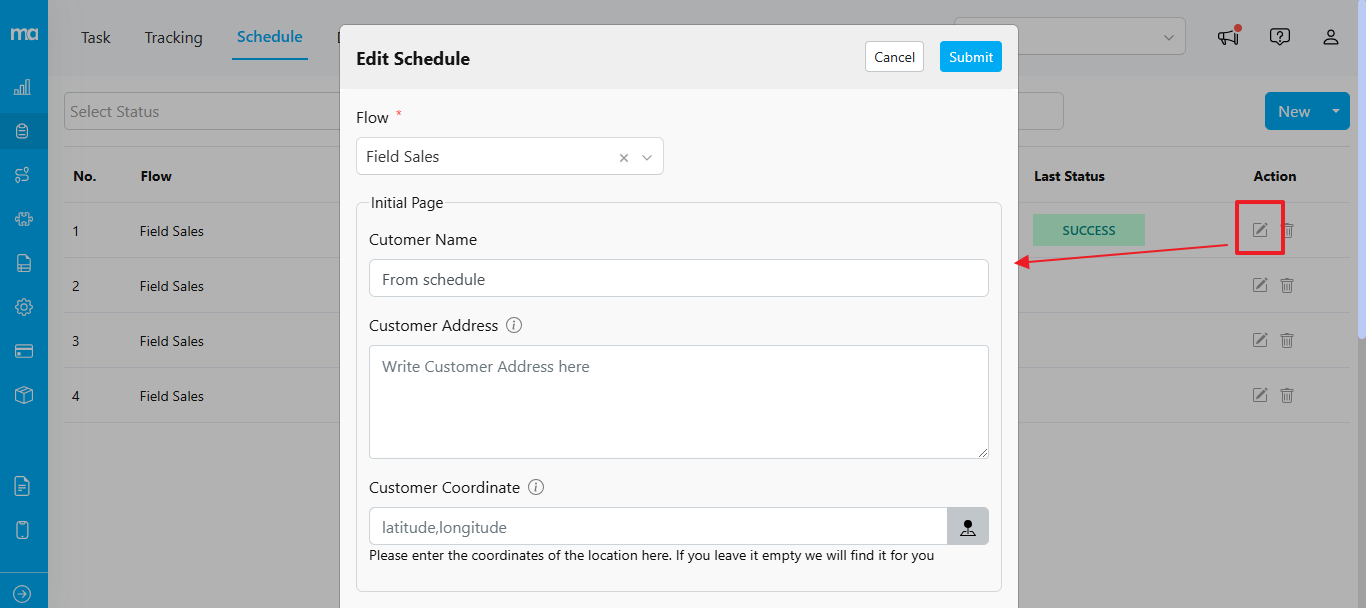The height and width of the screenshot is (608, 1366).
Task: Expand the arrow next to New button
Action: [1336, 111]
